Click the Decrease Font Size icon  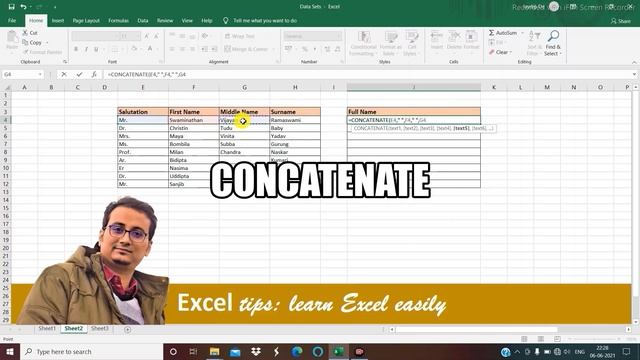pyautogui.click(x=156, y=36)
